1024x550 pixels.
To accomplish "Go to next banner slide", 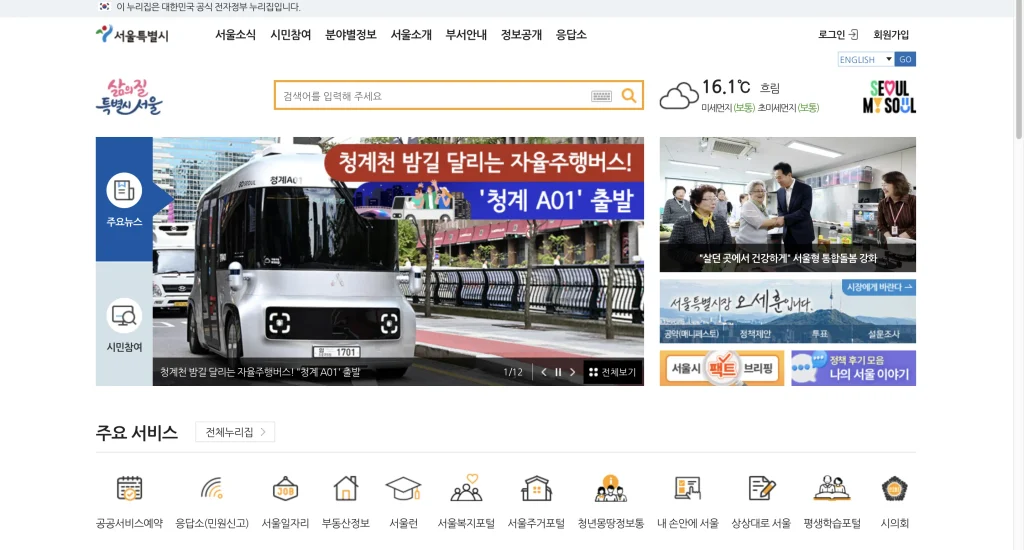I will tap(573, 372).
